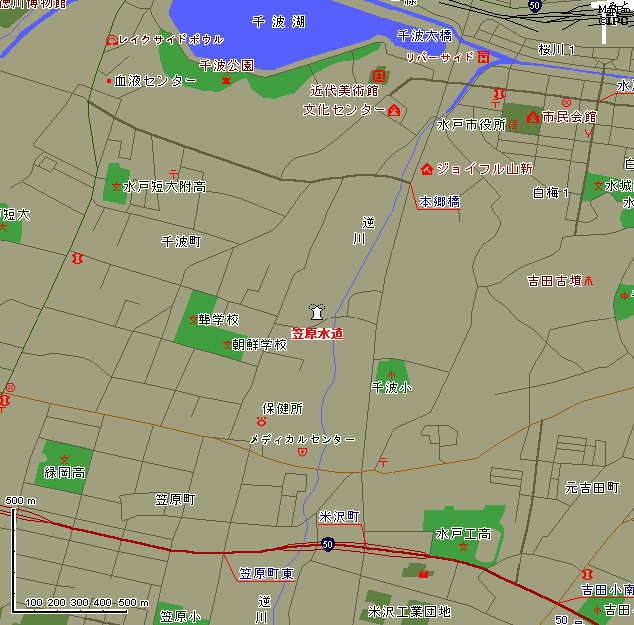Click the red factory icon near 米沢工業団地
Image resolution: width=634 pixels, height=625 pixels.
423,573
